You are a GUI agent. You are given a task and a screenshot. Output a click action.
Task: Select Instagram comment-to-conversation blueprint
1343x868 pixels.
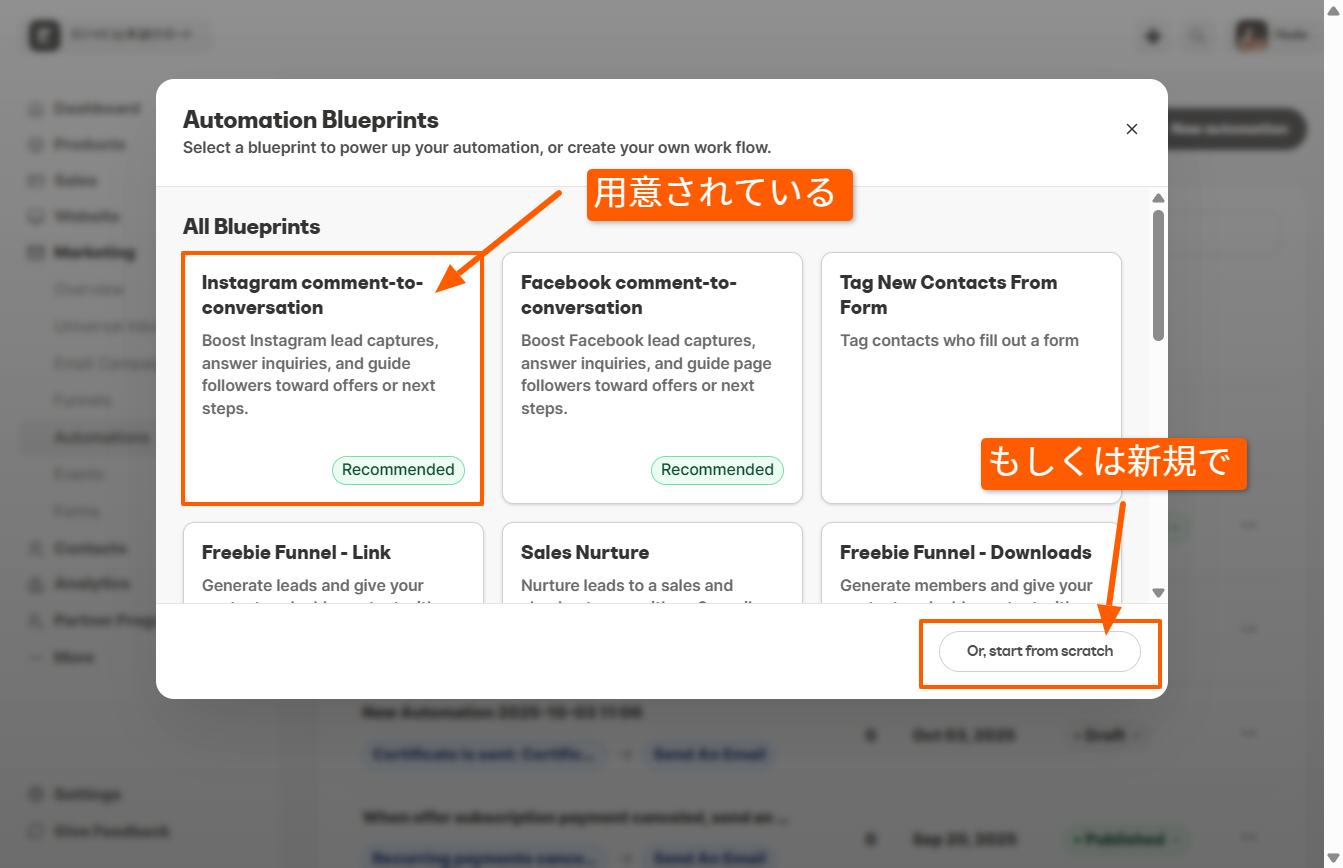tap(332, 378)
